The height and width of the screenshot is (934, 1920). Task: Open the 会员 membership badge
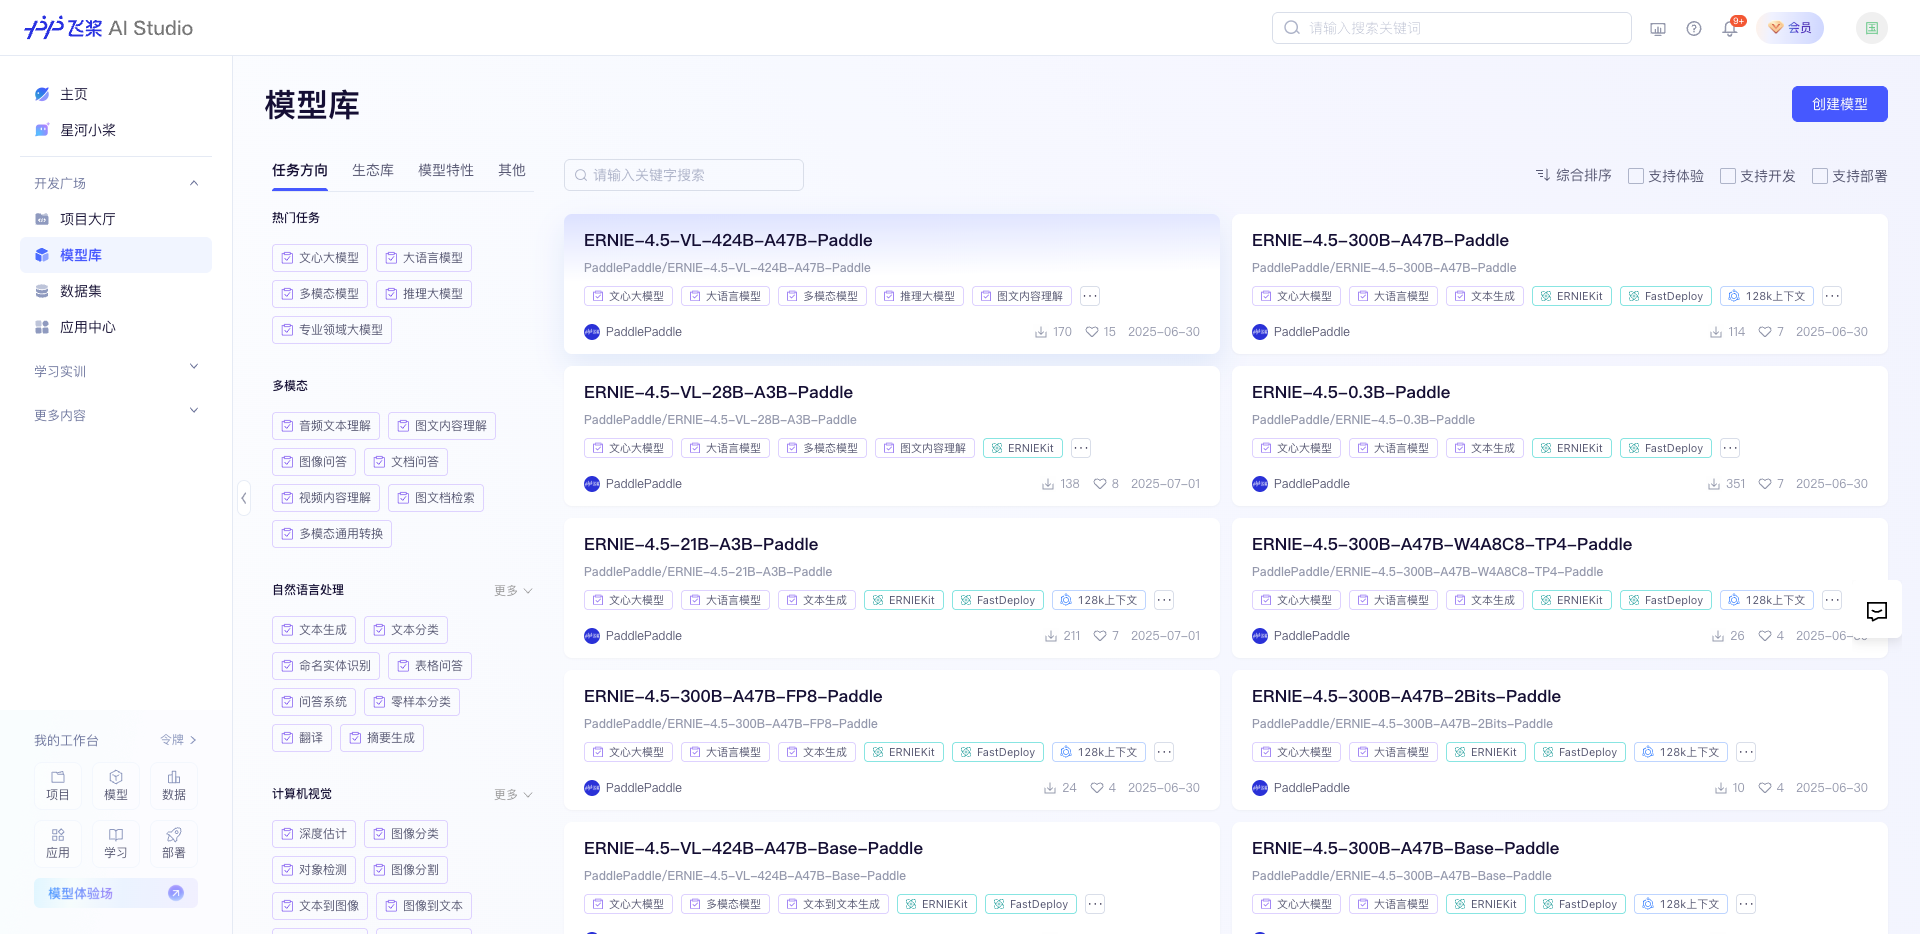(1790, 28)
